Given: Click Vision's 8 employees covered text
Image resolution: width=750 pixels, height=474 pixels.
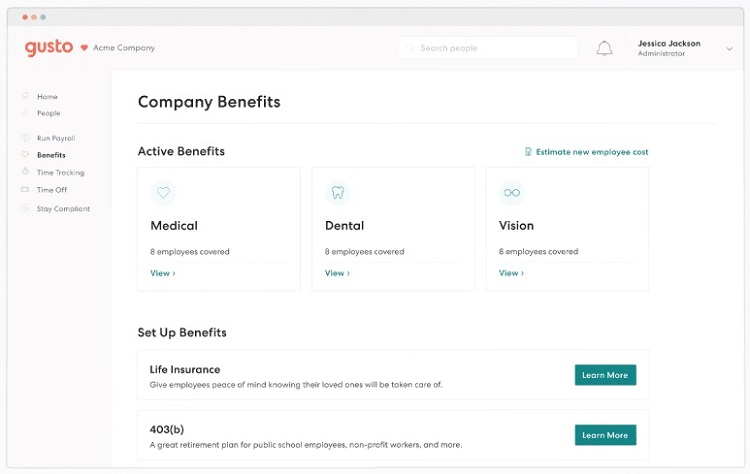Looking at the screenshot, I should pyautogui.click(x=539, y=252).
